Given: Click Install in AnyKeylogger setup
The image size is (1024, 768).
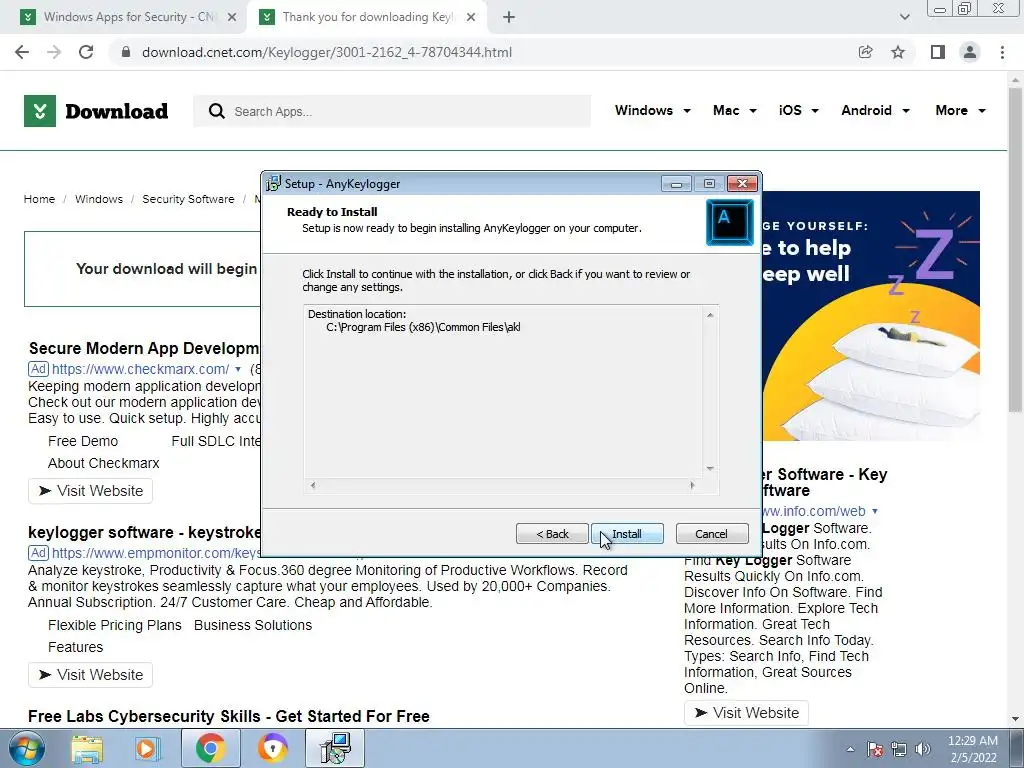Looking at the screenshot, I should [x=627, y=534].
